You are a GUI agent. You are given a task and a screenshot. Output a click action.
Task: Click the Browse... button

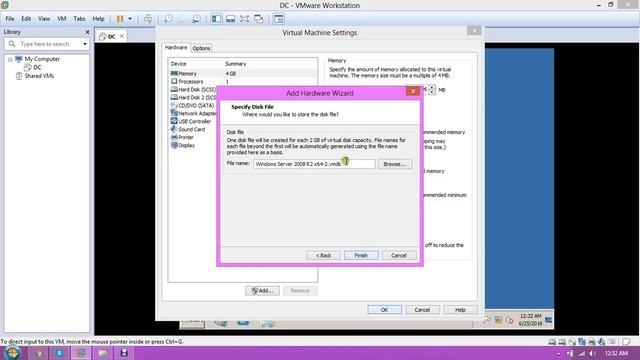click(x=395, y=164)
